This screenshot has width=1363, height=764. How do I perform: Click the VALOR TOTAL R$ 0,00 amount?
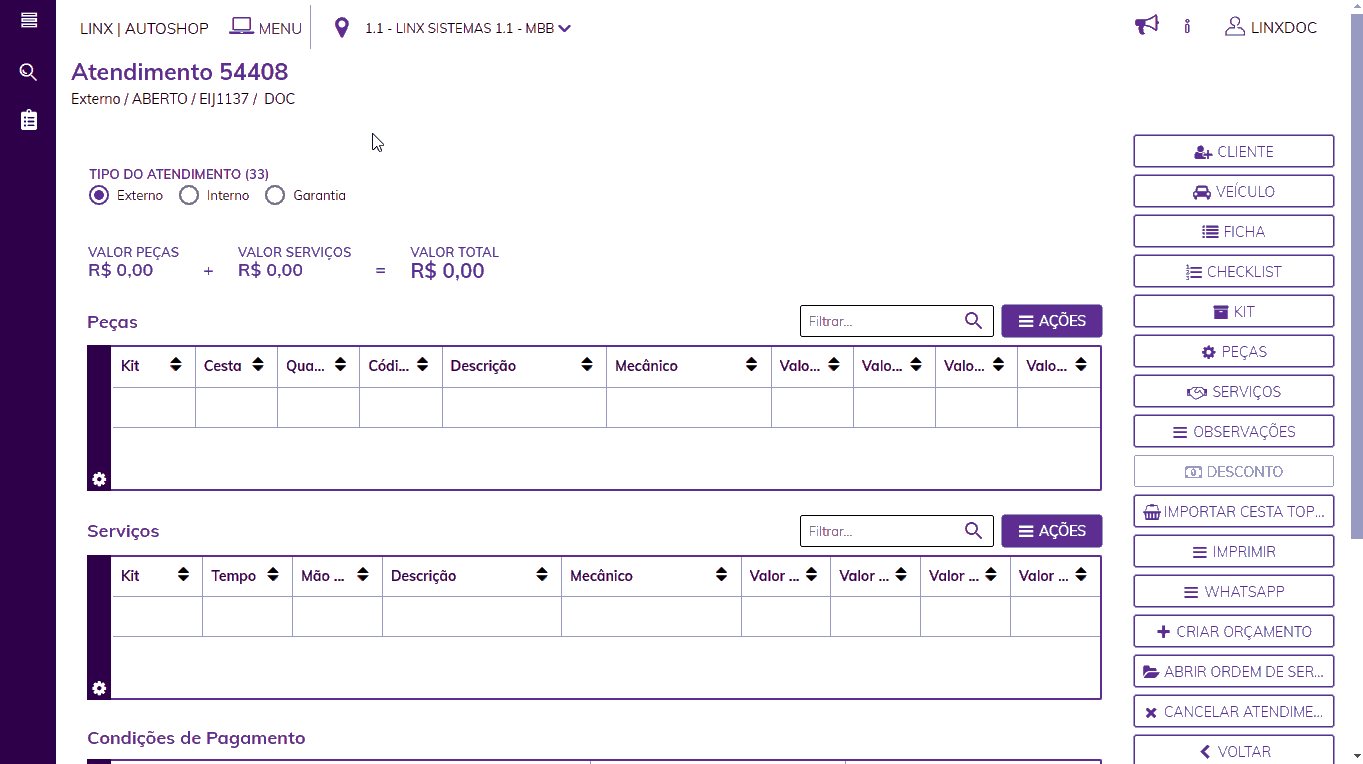coord(447,271)
